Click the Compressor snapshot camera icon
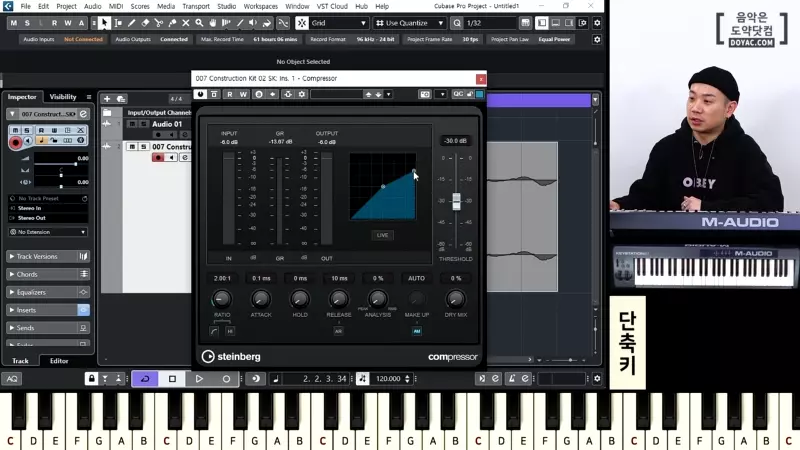Viewport: 800px width, 450px height. tap(424, 94)
